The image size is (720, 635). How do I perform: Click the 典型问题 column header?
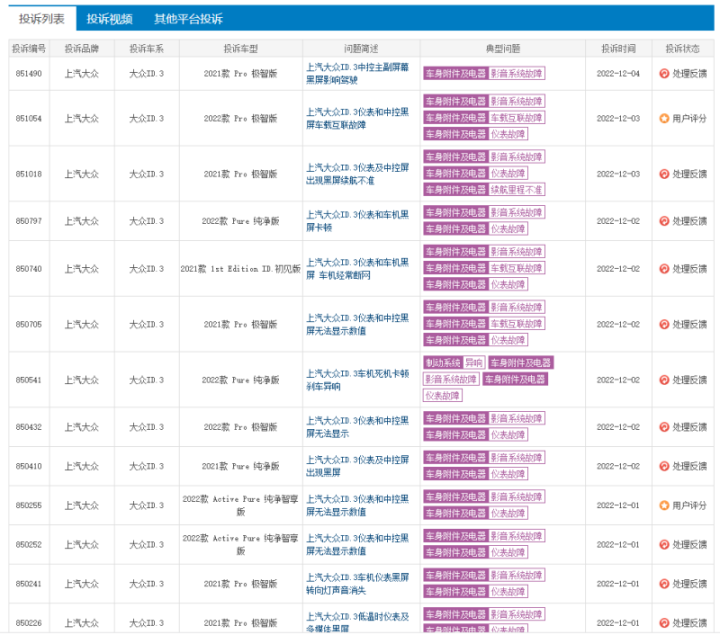click(x=503, y=49)
